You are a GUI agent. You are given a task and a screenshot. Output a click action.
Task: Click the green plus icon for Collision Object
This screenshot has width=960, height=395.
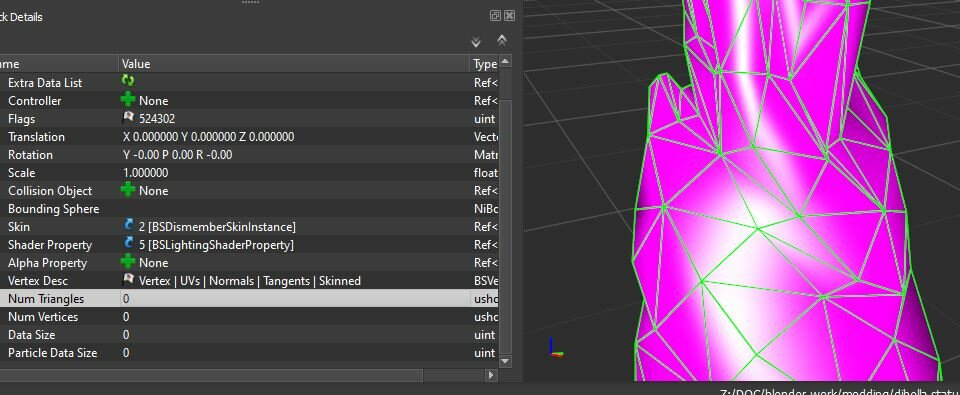click(x=128, y=190)
